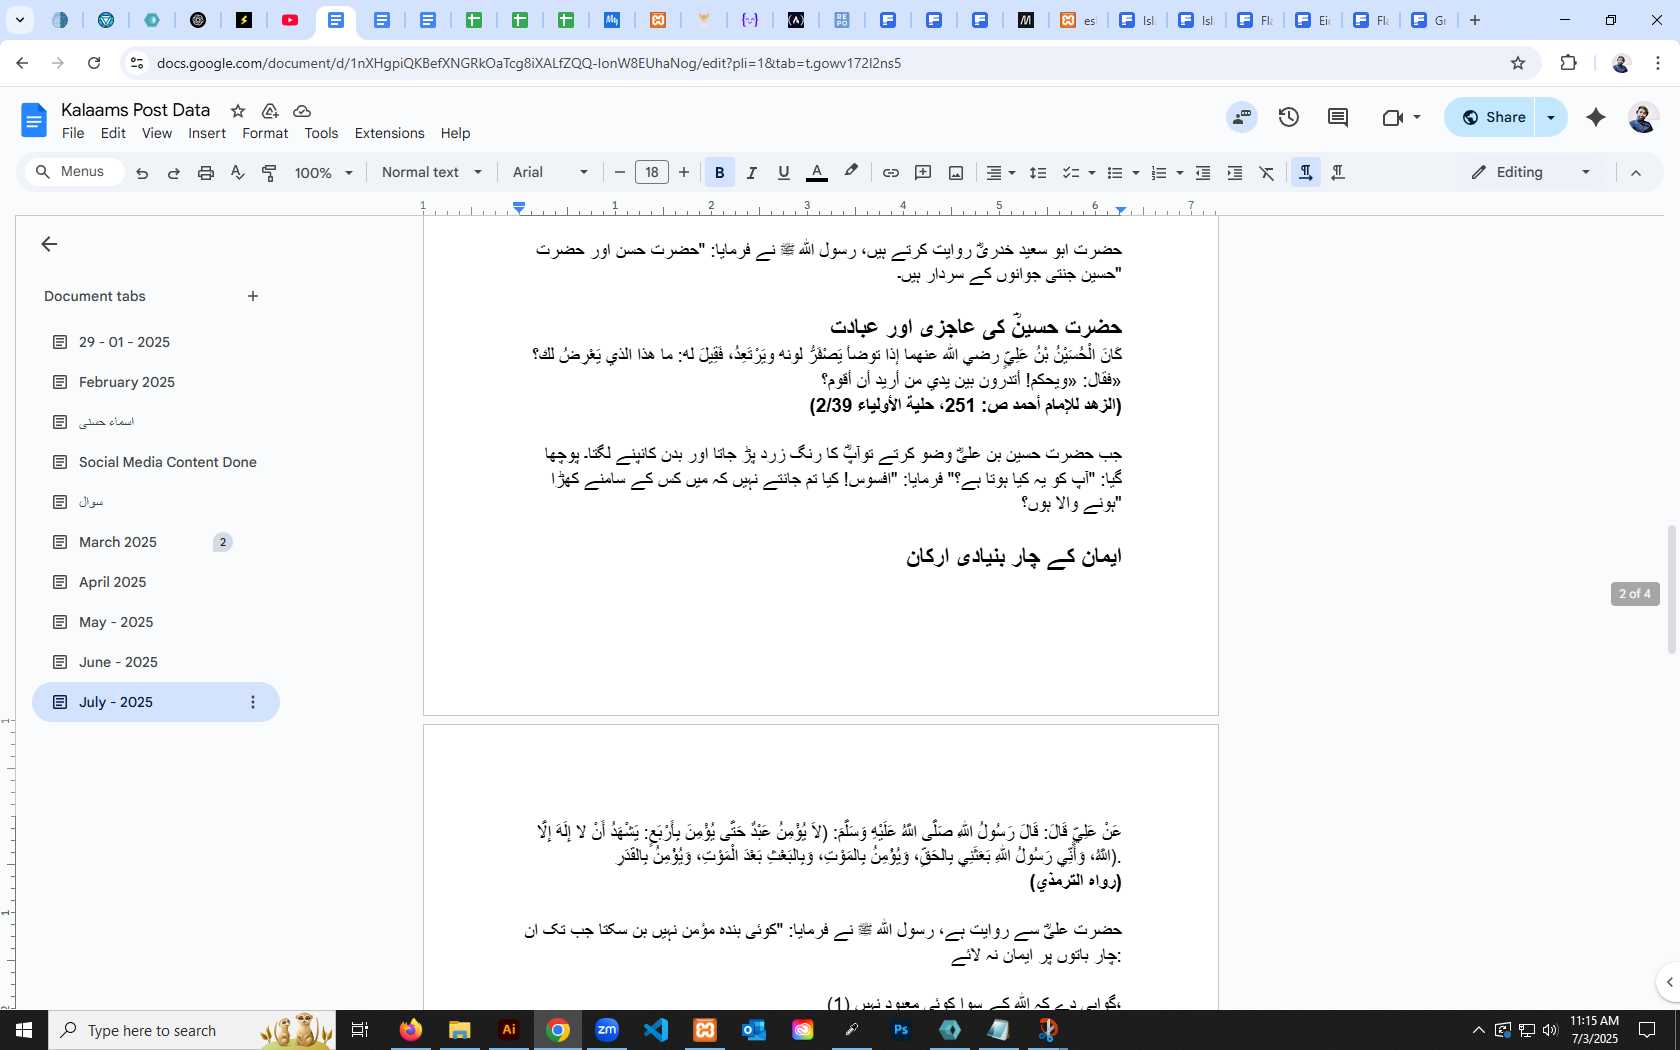Open Adobe Illustrator from the taskbar
The image size is (1680, 1050).
[x=509, y=1030]
